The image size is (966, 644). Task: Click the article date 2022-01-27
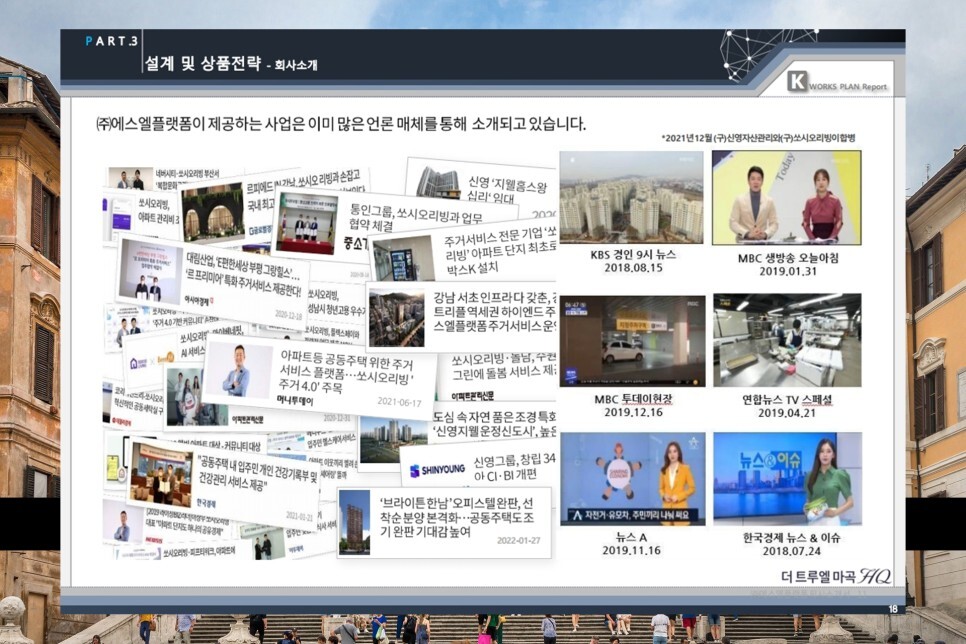tap(518, 540)
